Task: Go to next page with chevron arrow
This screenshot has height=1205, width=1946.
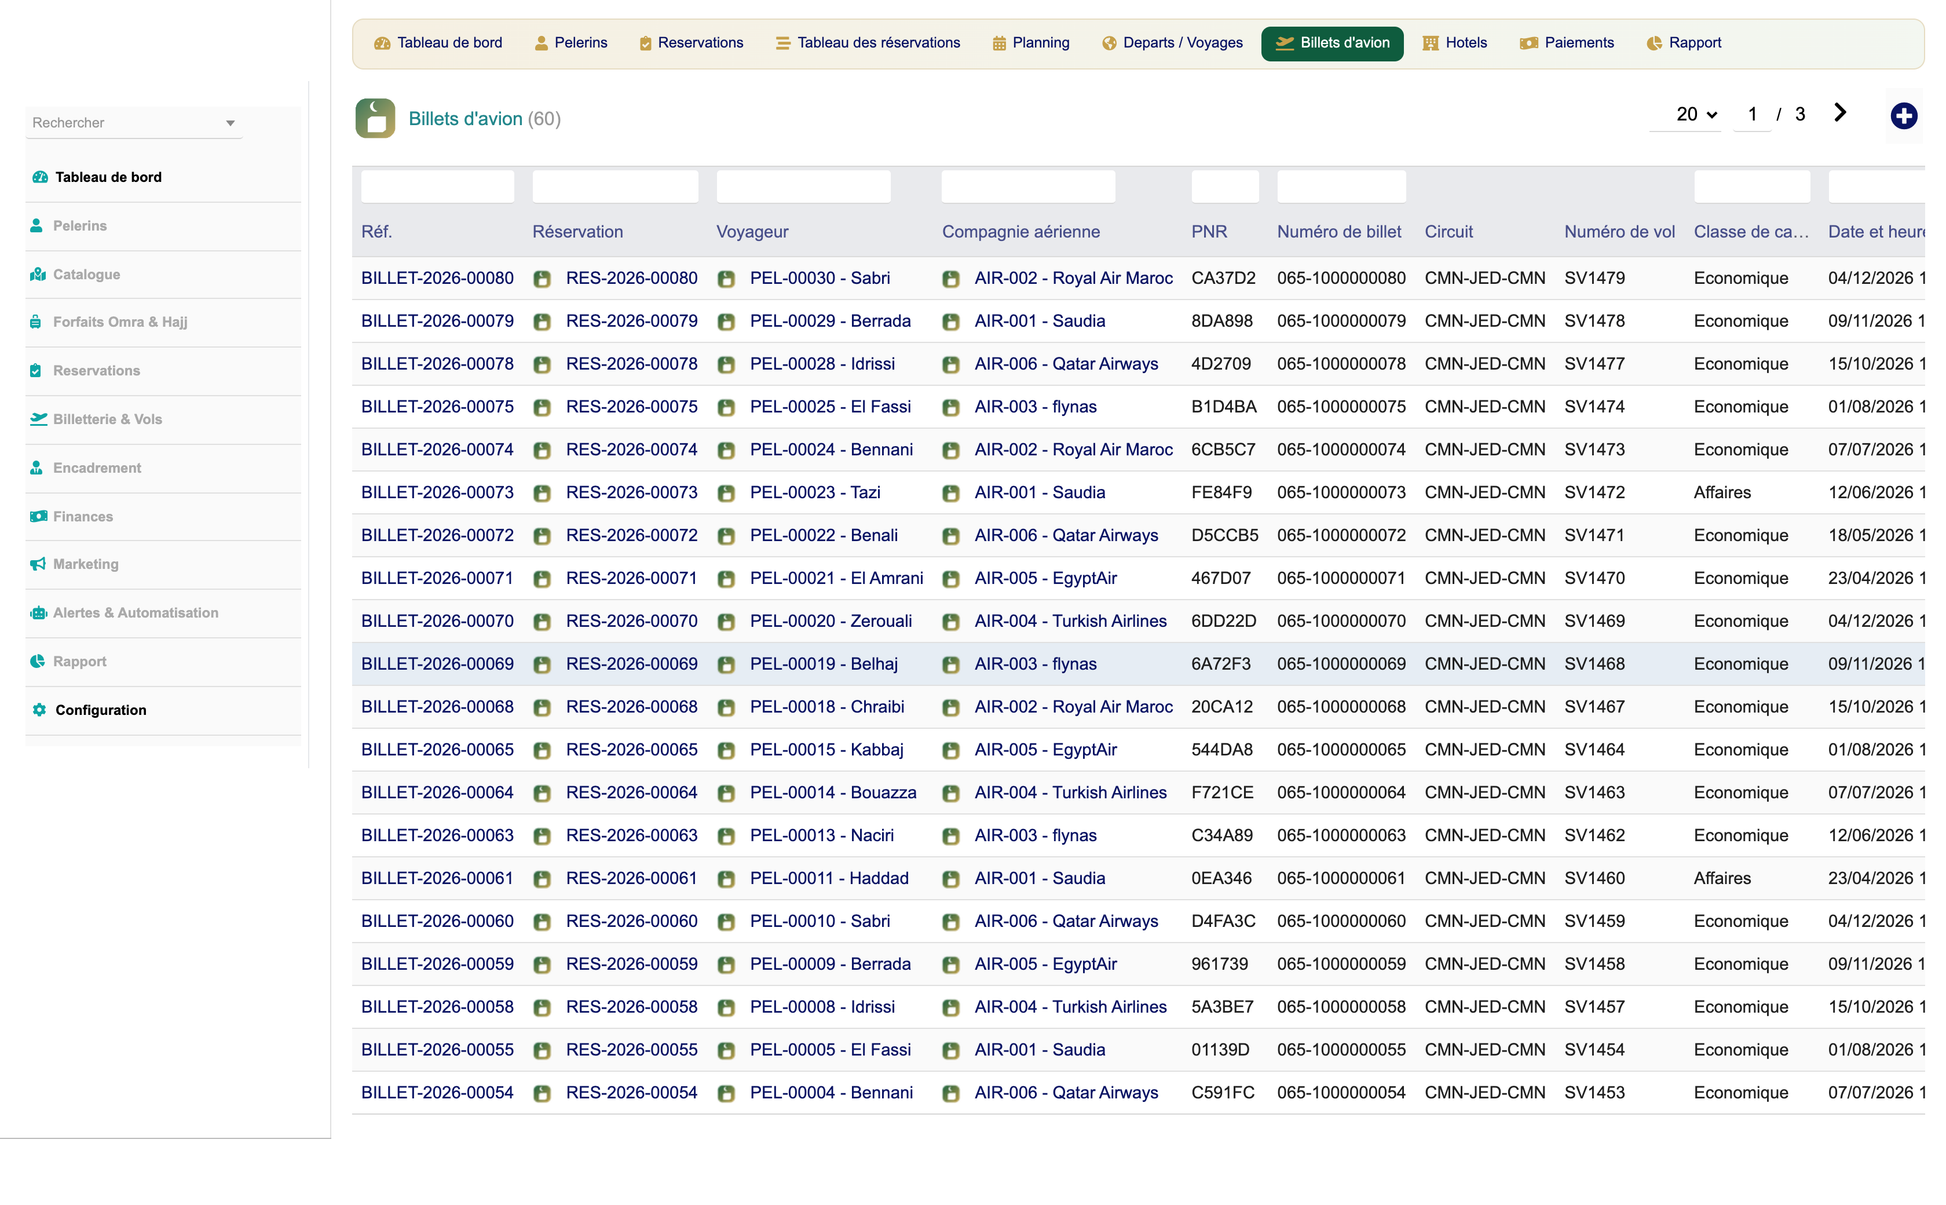Action: click(1840, 113)
